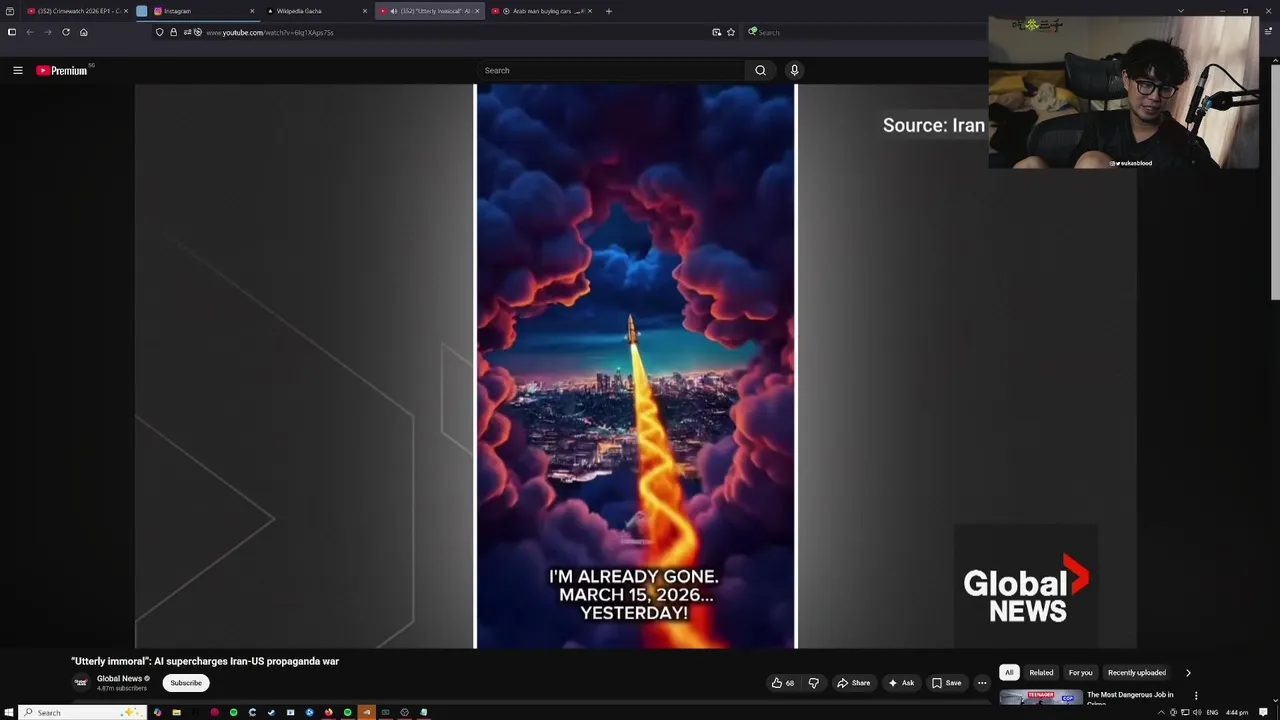
Task: Go forward one page
Action: point(47,32)
